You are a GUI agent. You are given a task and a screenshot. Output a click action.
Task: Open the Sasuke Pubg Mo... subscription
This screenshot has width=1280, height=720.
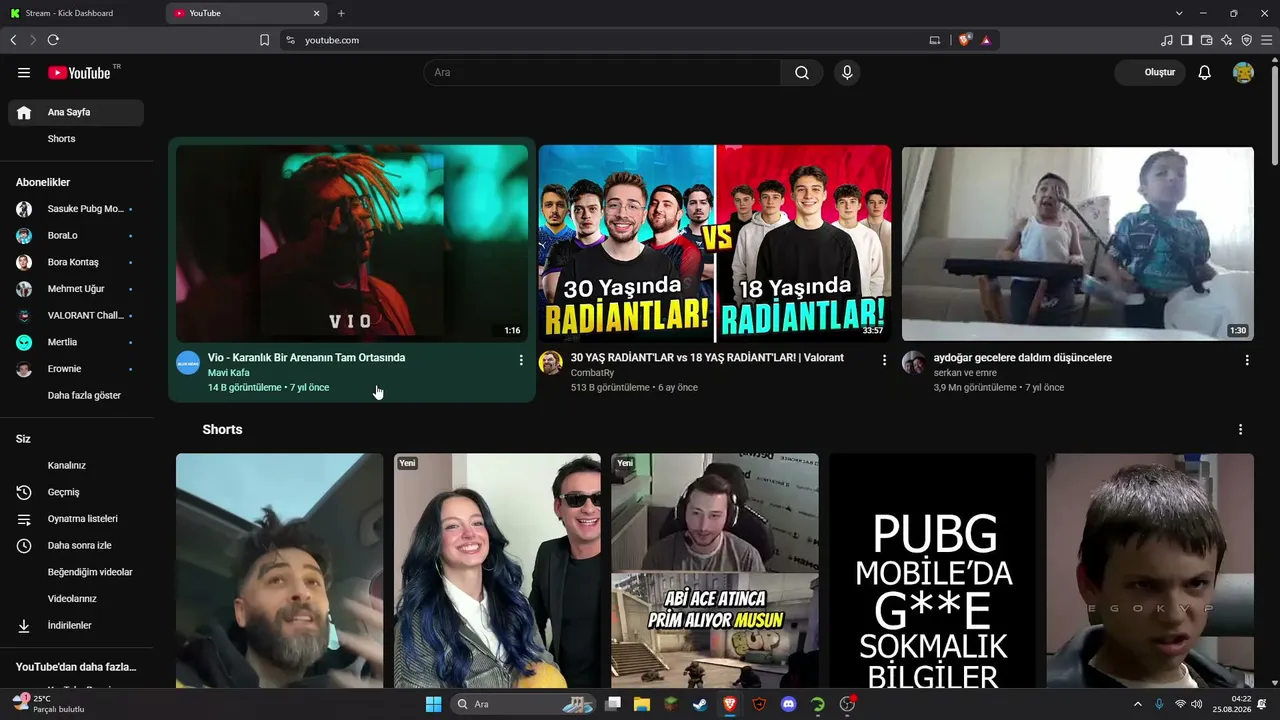[76, 209]
